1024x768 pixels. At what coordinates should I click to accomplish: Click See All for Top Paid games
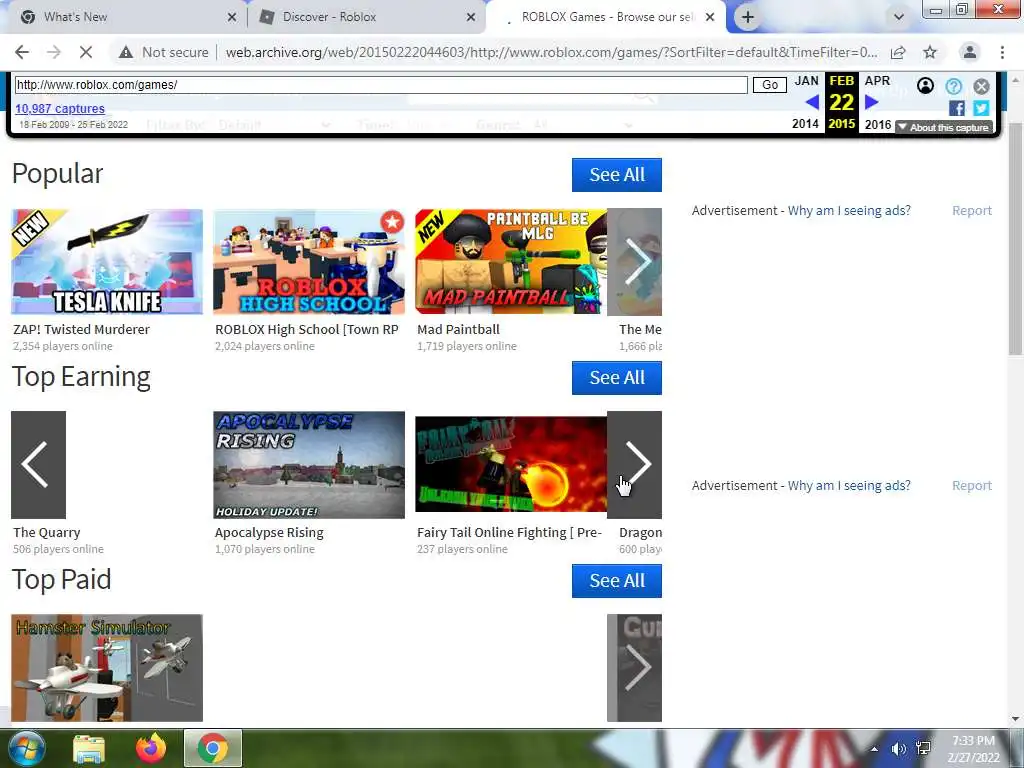tap(616, 581)
